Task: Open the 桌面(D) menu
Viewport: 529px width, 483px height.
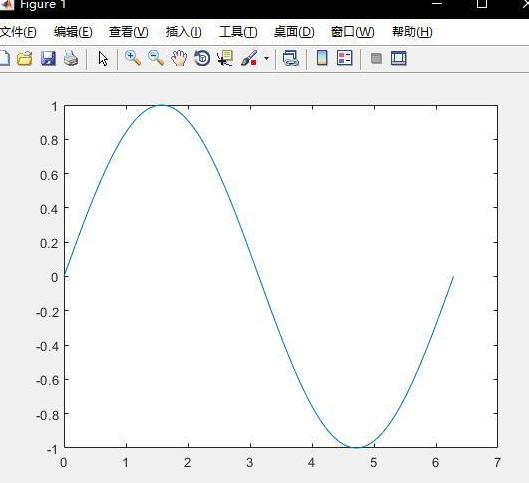Action: tap(294, 32)
